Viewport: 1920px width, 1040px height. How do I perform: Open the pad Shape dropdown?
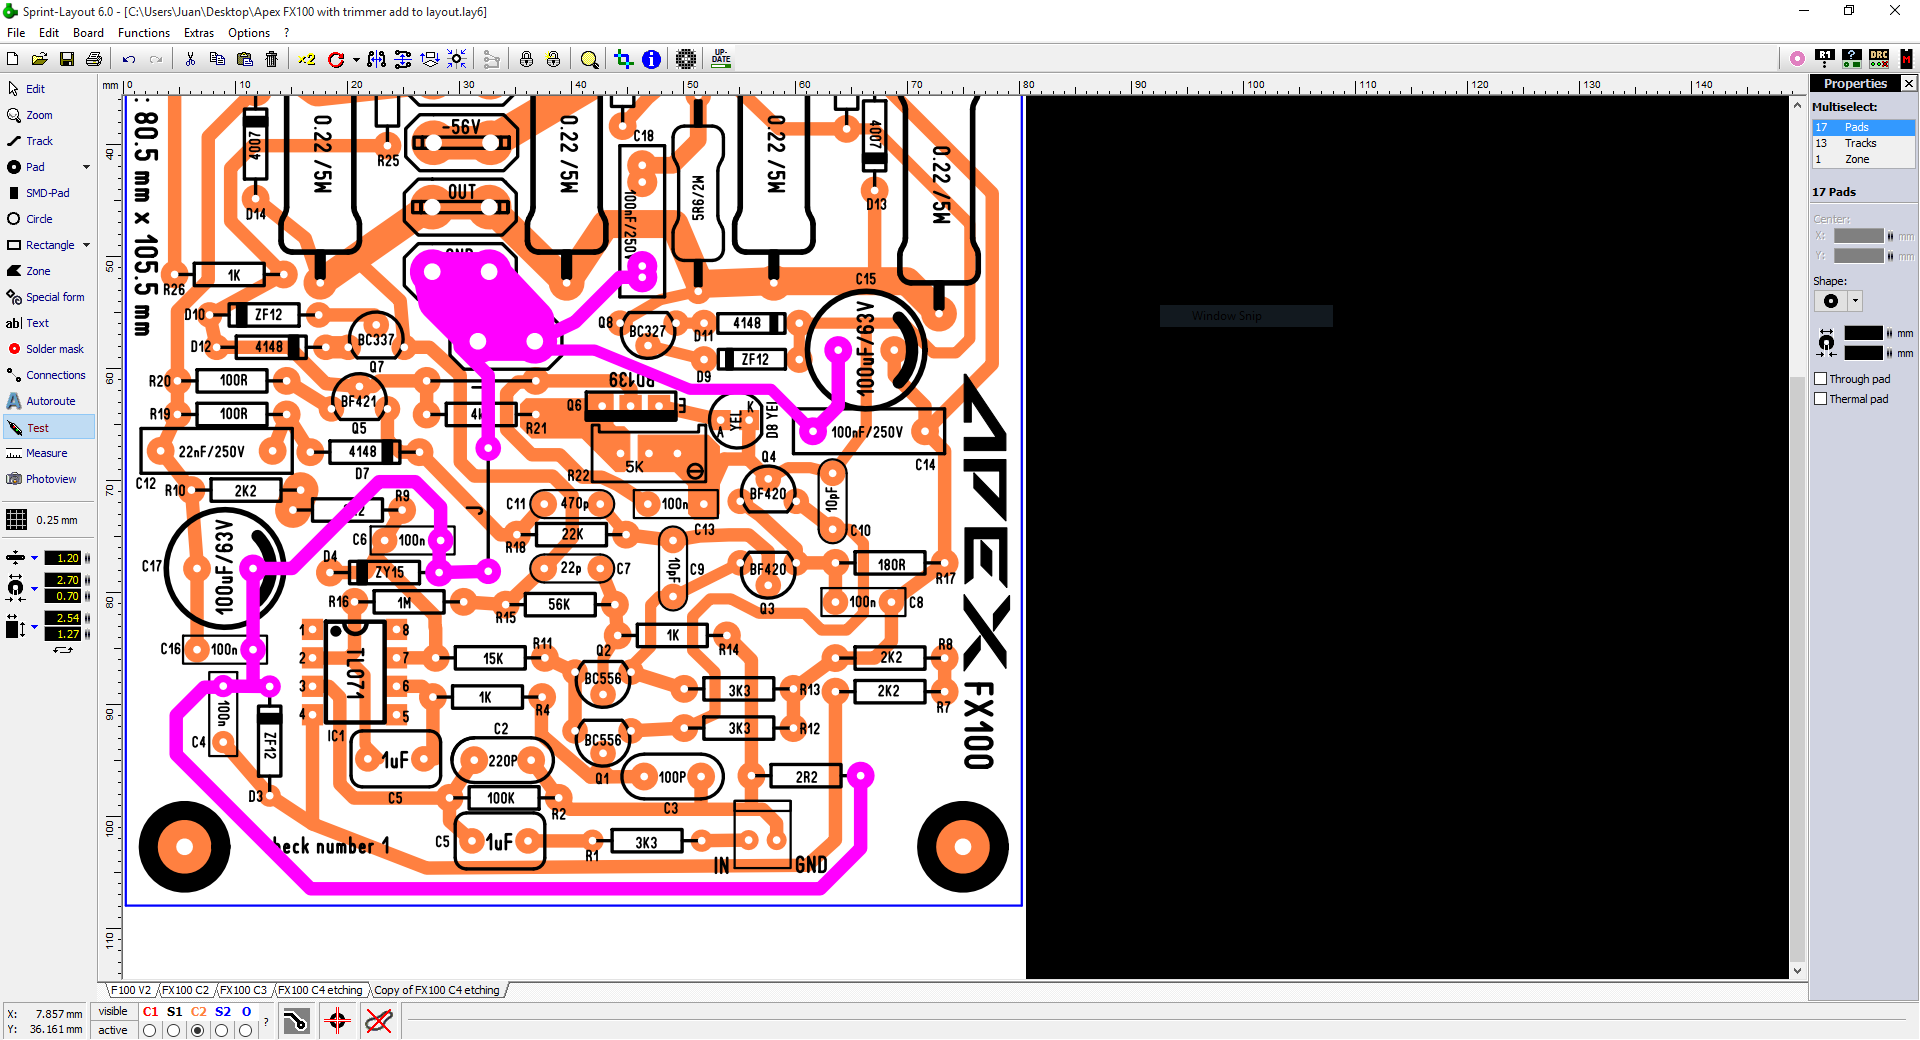coord(1855,301)
